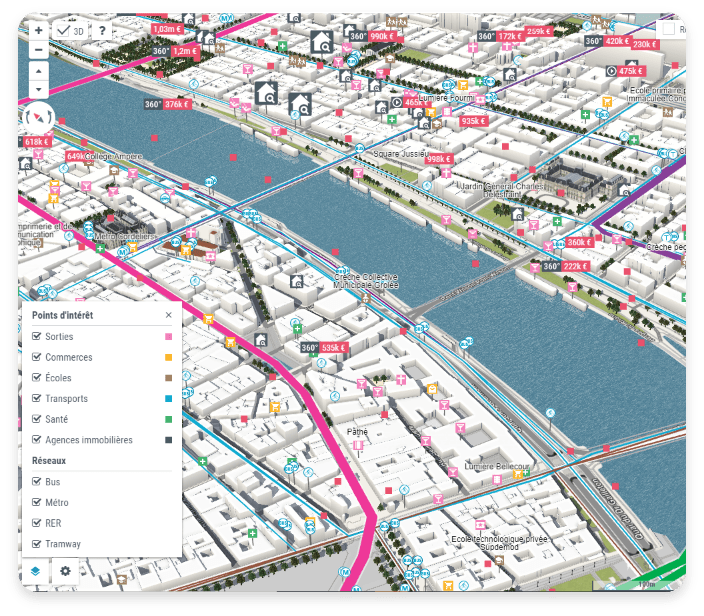Open map settings gear icon
Image resolution: width=704 pixels, height=616 pixels.
pos(66,571)
